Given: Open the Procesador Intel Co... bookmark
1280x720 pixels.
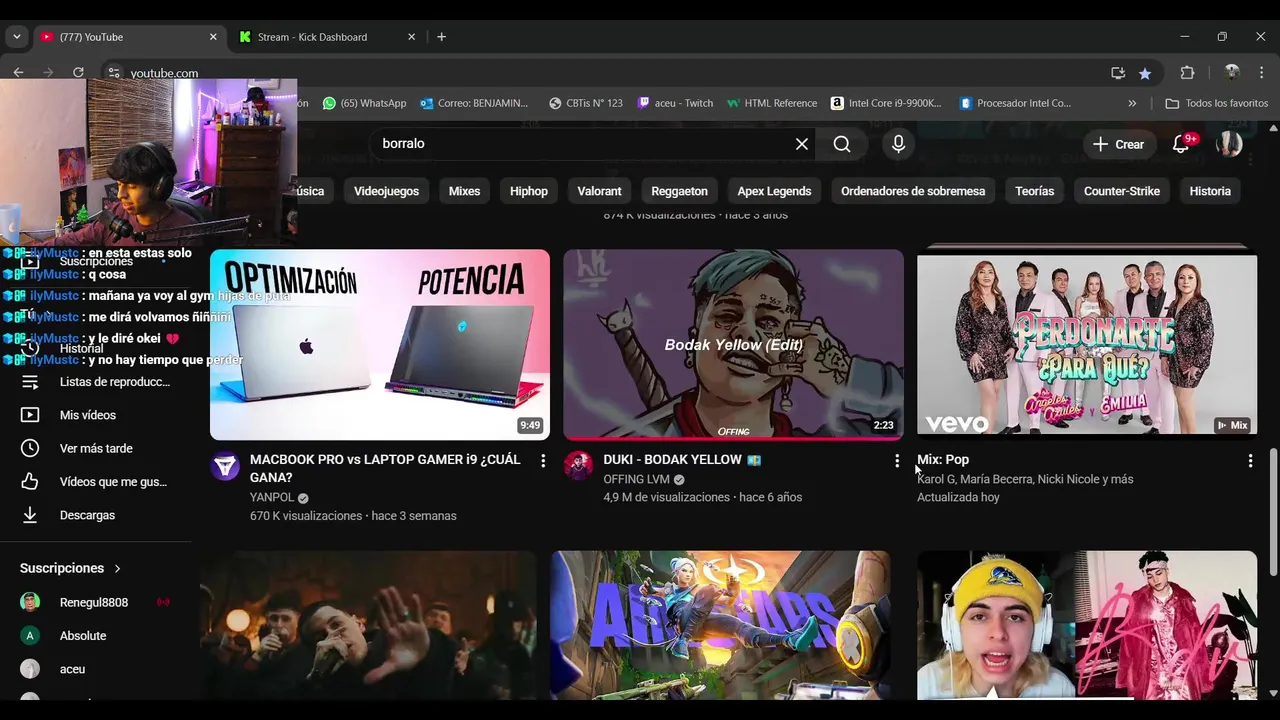Looking at the screenshot, I should 1015,103.
